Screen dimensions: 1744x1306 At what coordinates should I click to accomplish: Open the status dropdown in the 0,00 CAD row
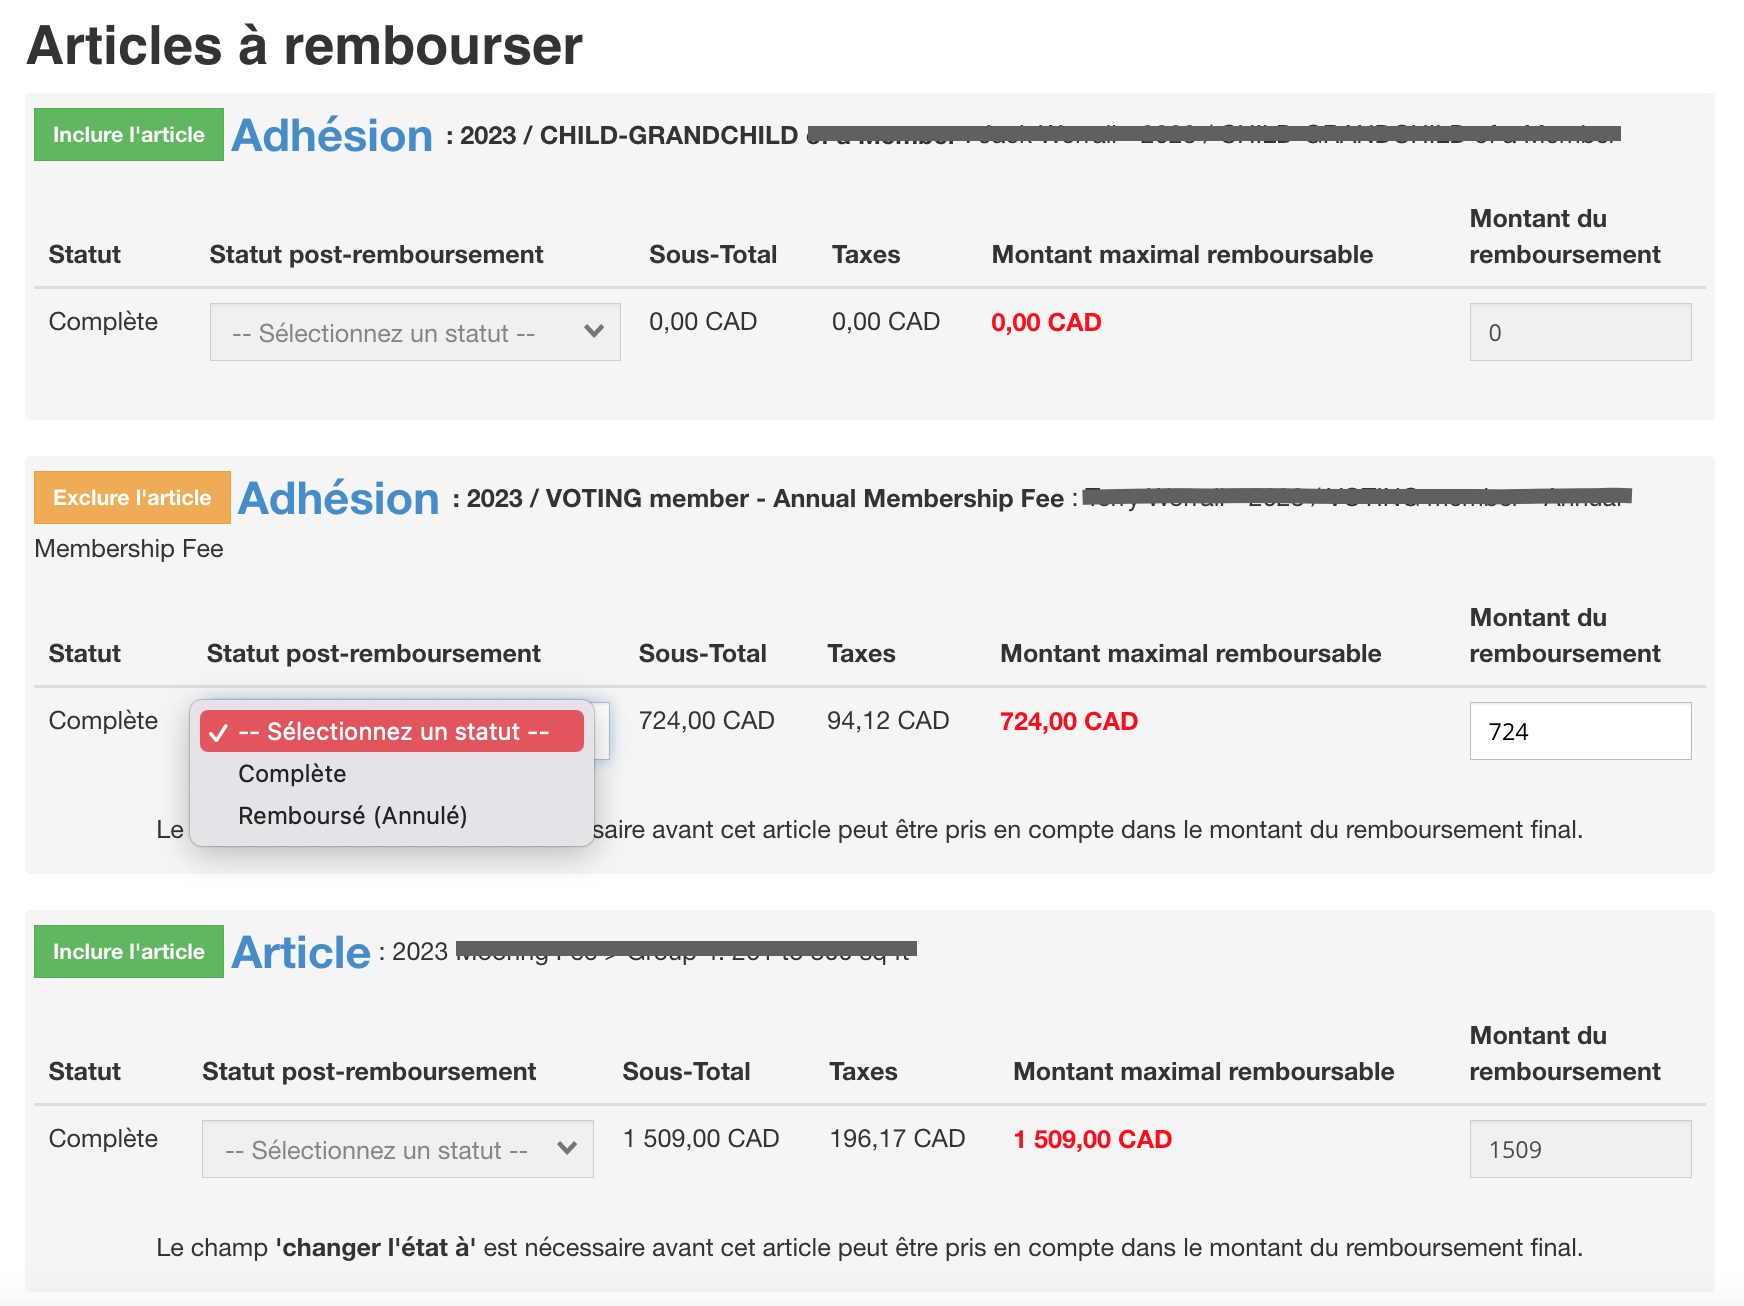click(x=414, y=332)
